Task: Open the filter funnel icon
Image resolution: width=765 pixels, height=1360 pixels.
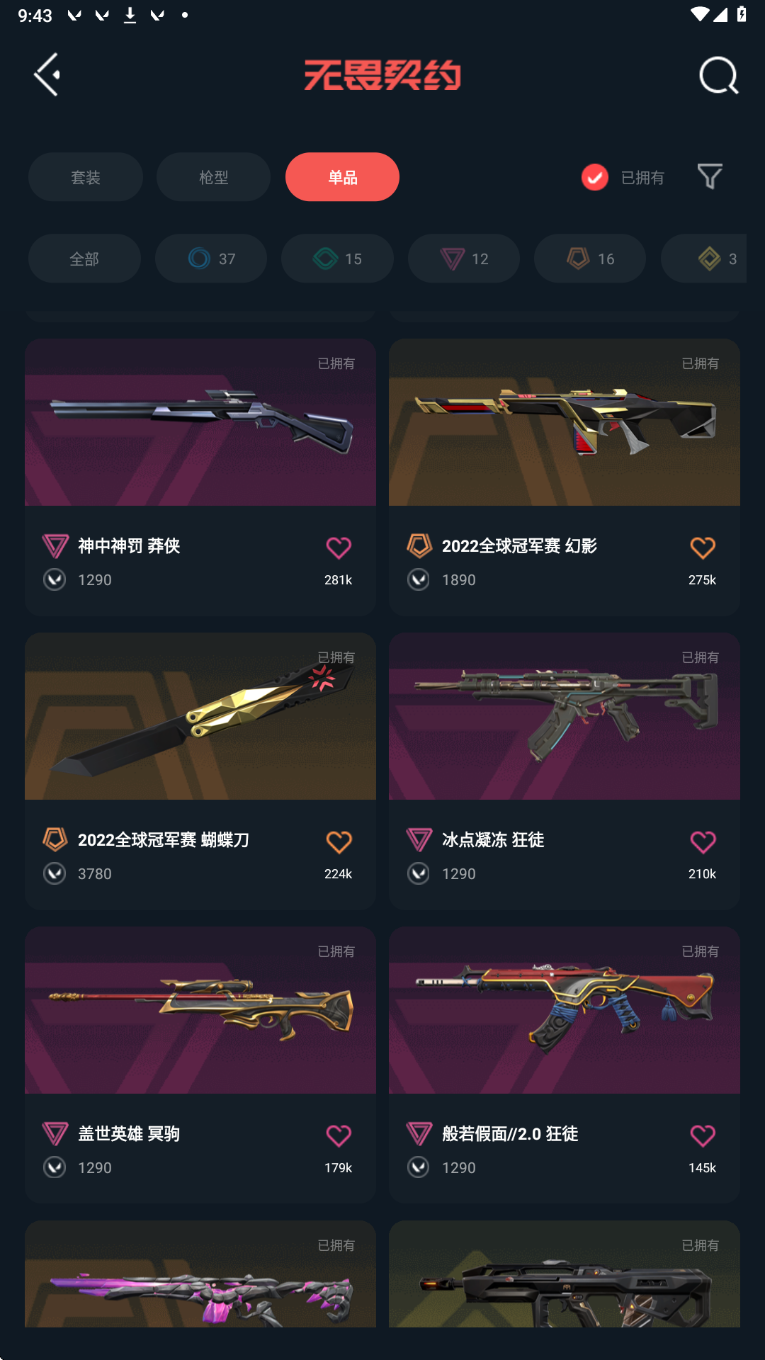Action: [x=710, y=177]
